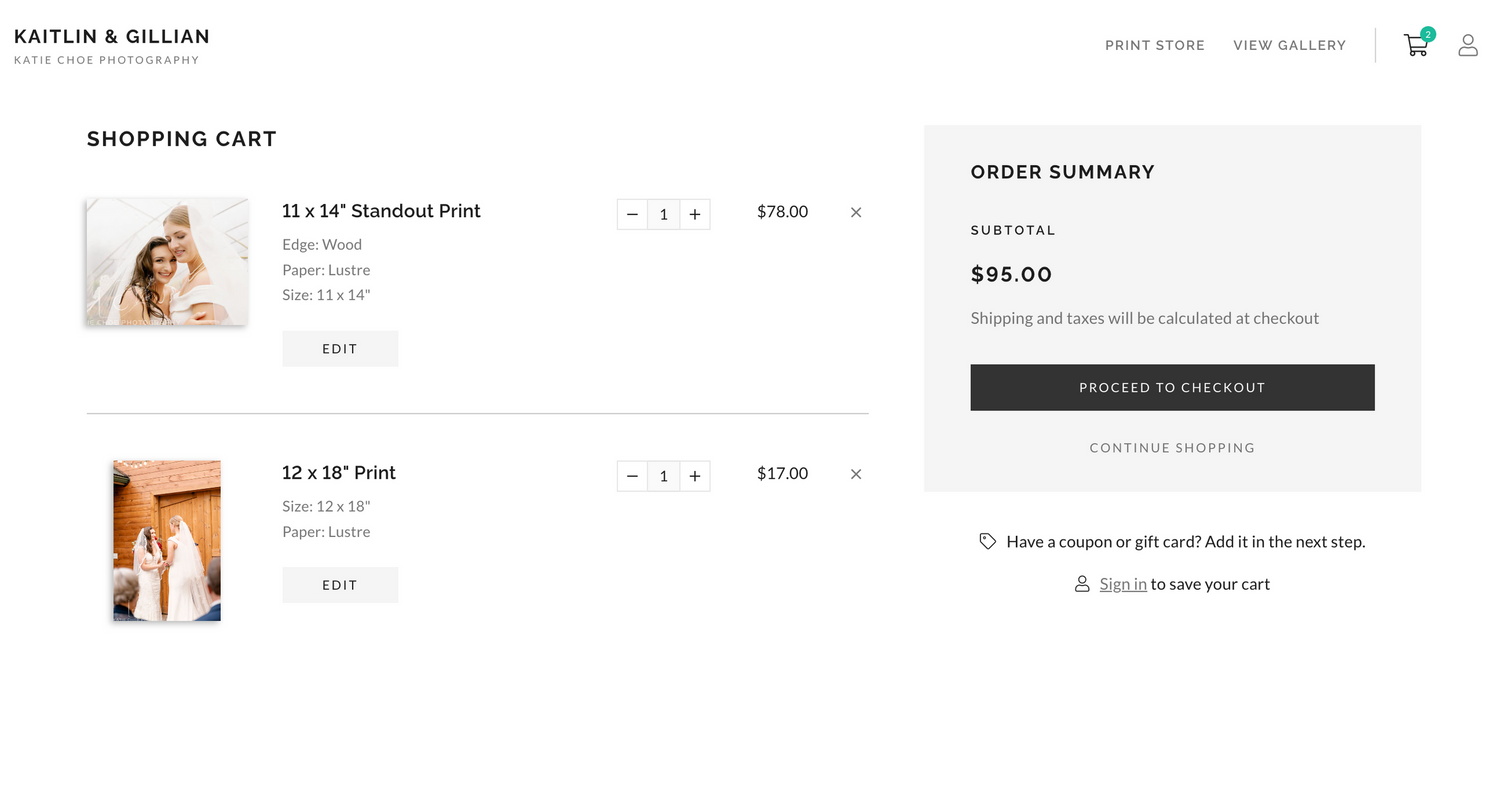Viewport: 1500px width, 789px height.
Task: Open the user account icon
Action: click(1468, 45)
